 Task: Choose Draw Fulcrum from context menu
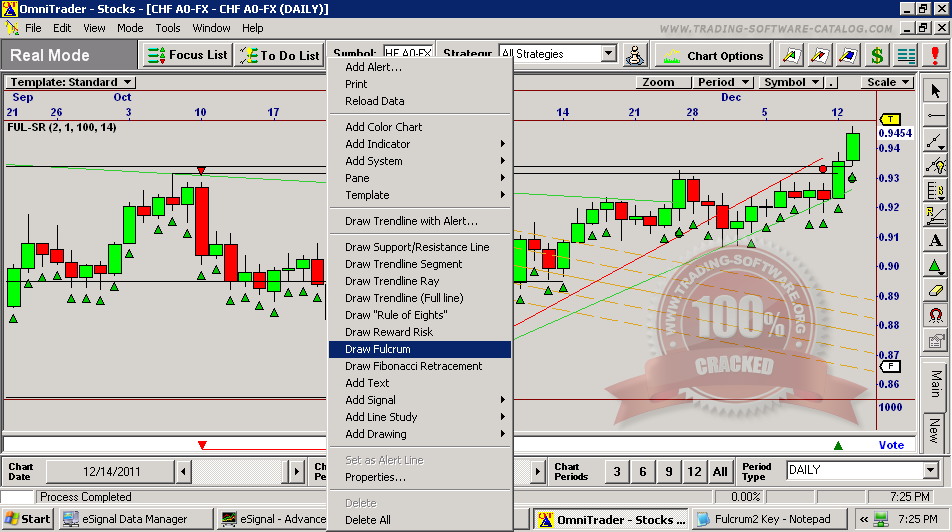click(419, 349)
